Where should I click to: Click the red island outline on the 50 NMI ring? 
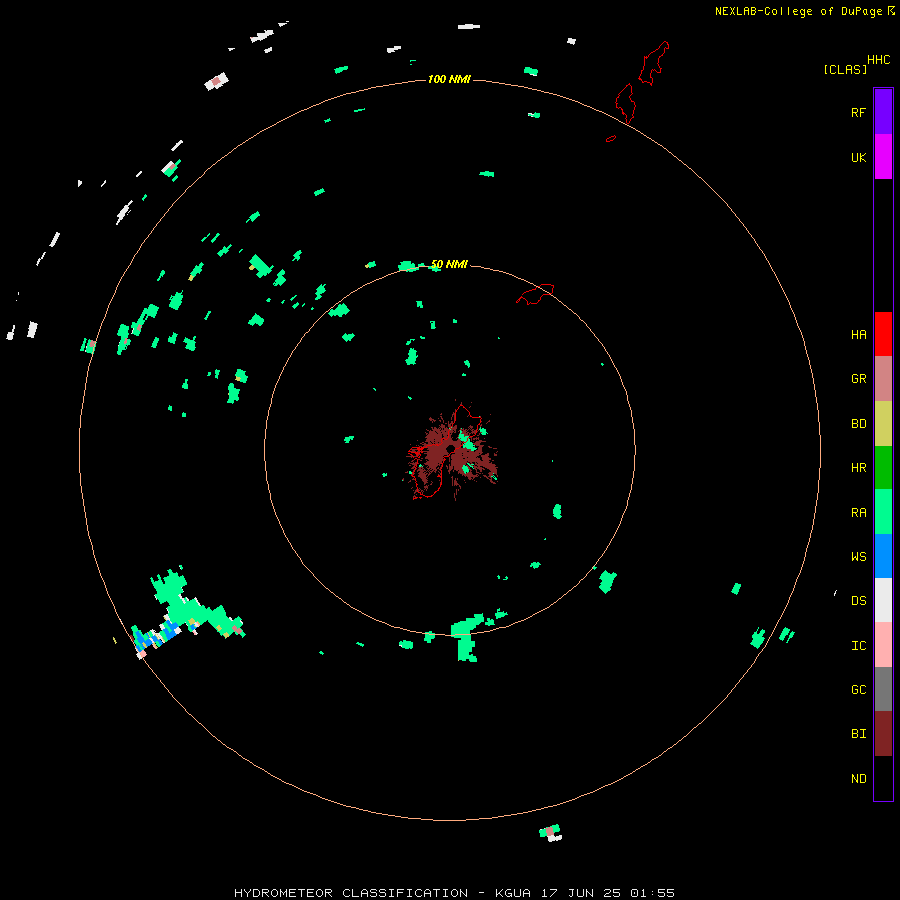pos(536,294)
